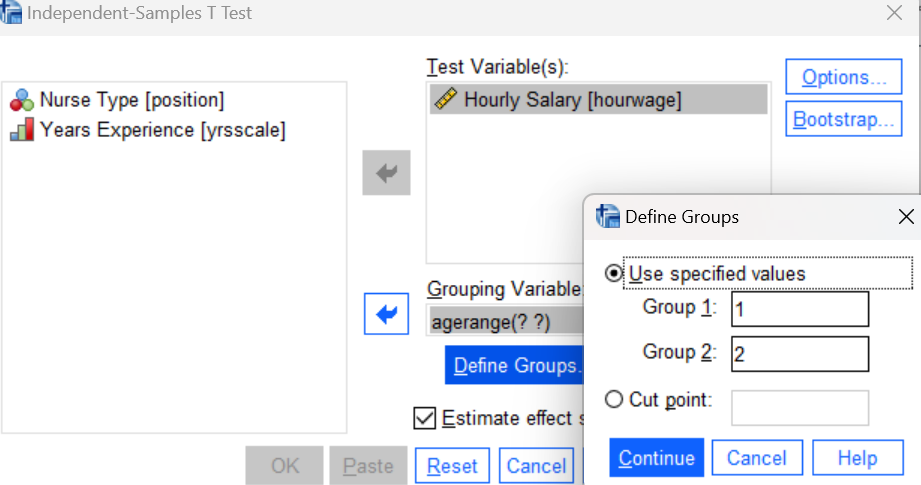Click the Group 2 value field
The height and width of the screenshot is (485, 921).
point(800,353)
